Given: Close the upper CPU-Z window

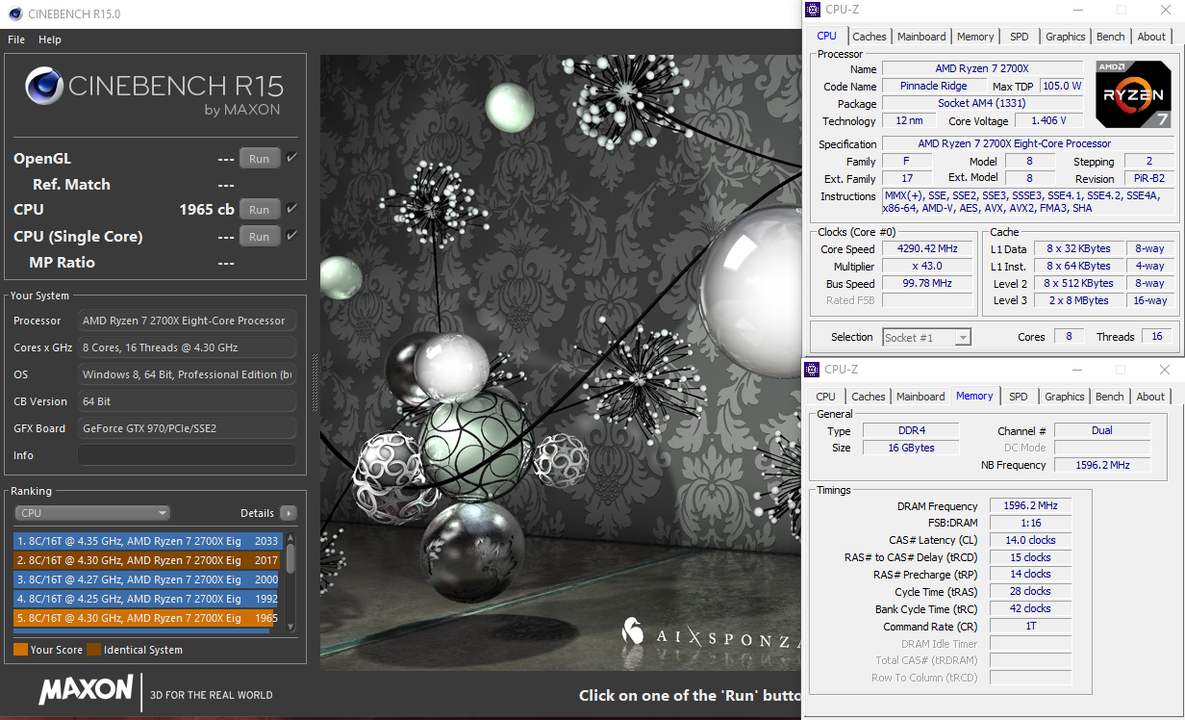Looking at the screenshot, I should 1165,10.
